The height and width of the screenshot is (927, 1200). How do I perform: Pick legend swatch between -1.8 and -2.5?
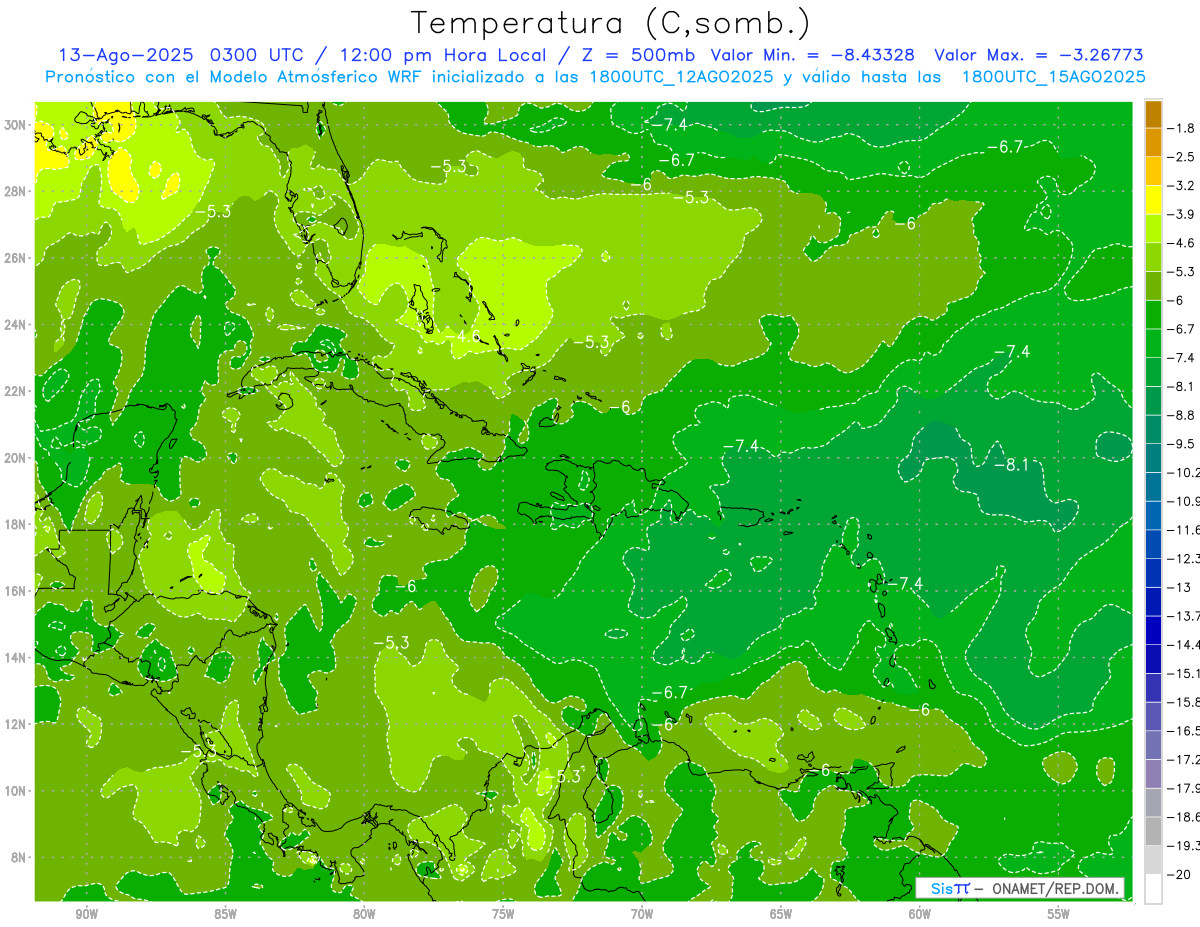pos(1153,142)
